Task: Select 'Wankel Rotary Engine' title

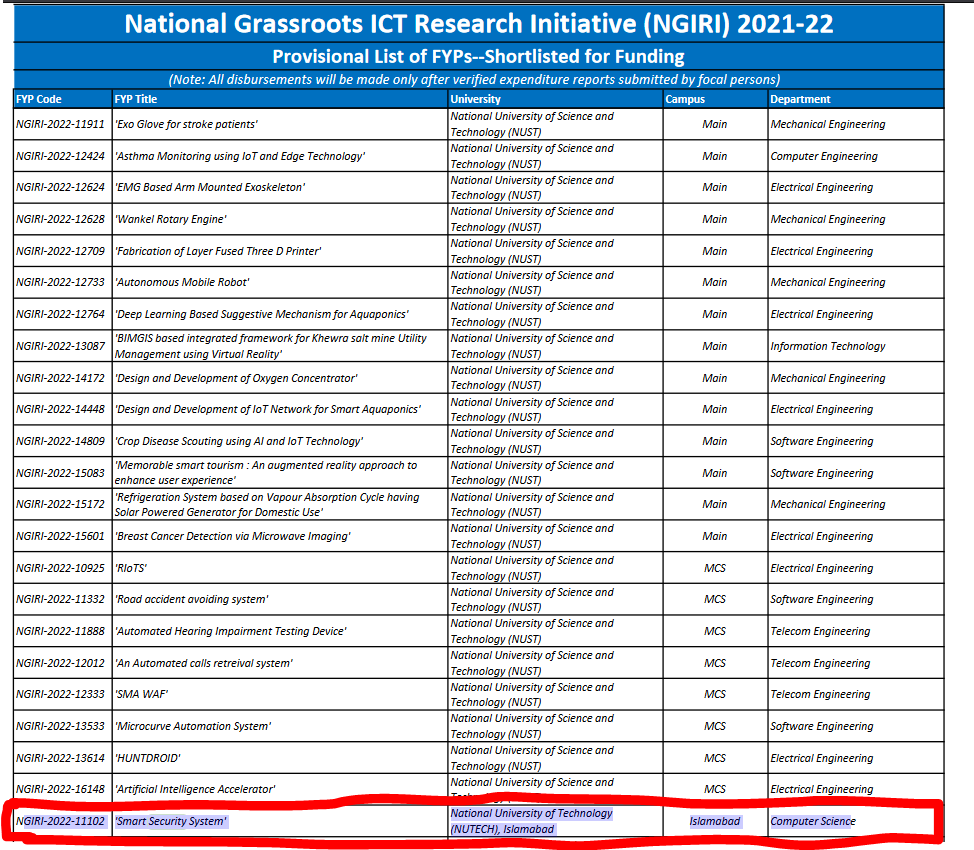Action: point(171,219)
